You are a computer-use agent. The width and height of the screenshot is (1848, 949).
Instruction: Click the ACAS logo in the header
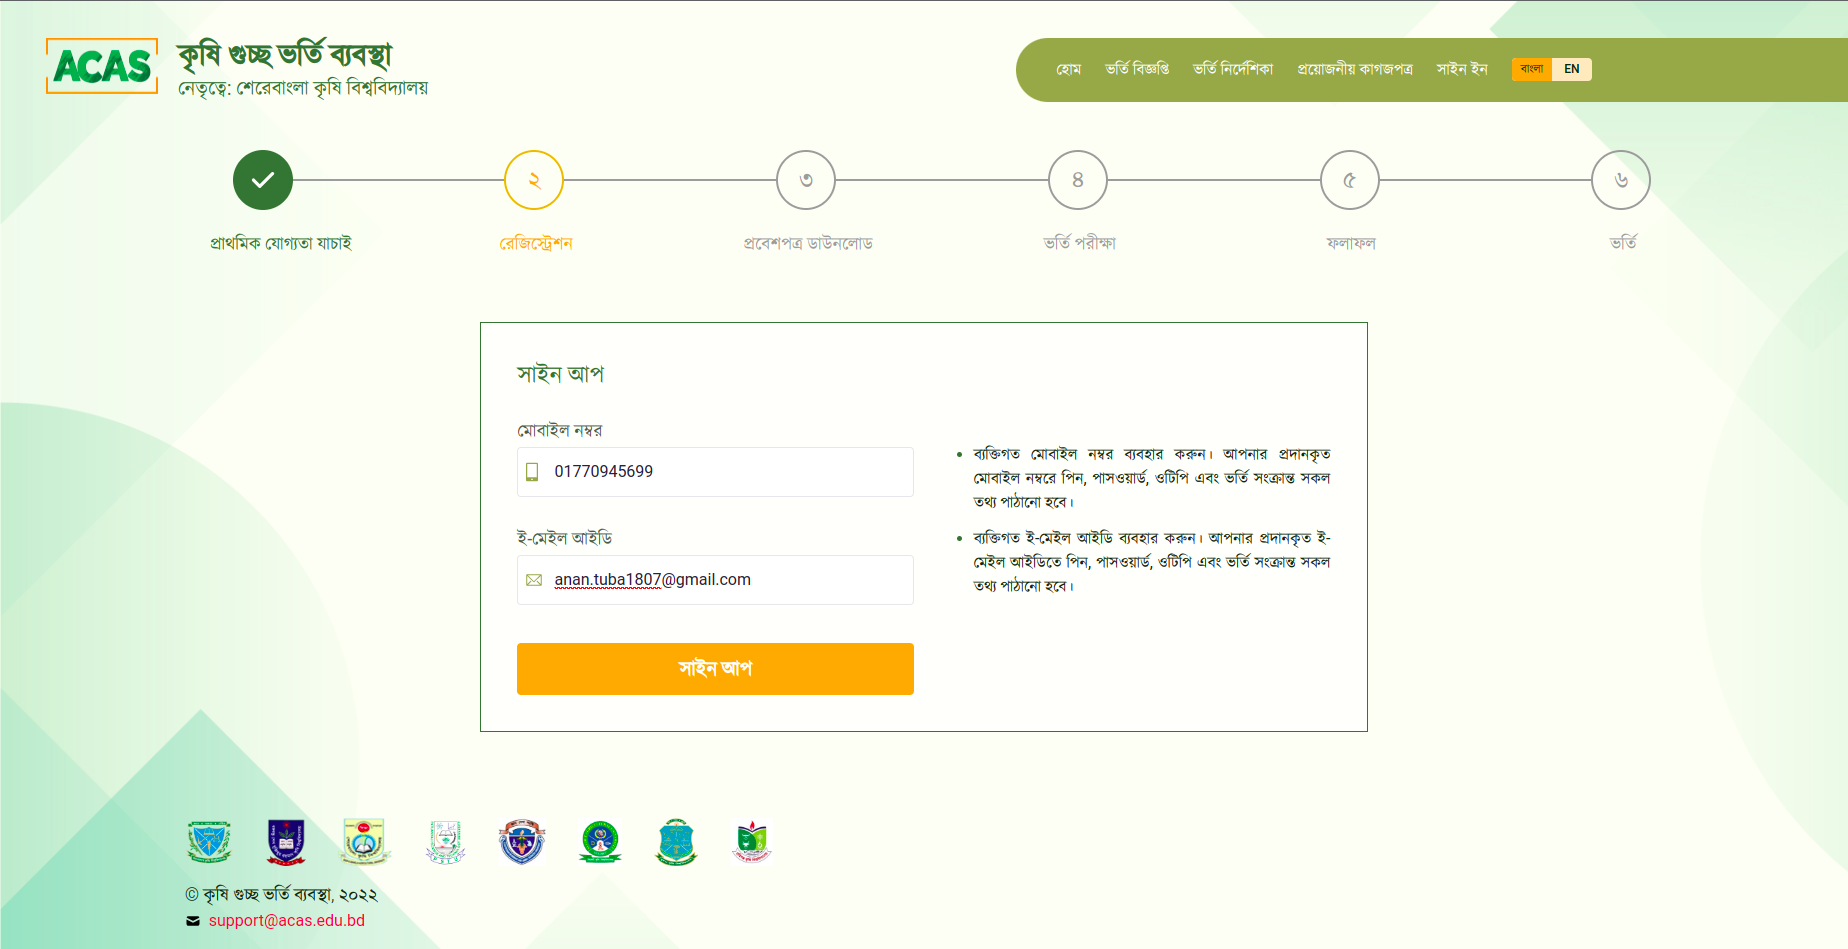[x=102, y=66]
